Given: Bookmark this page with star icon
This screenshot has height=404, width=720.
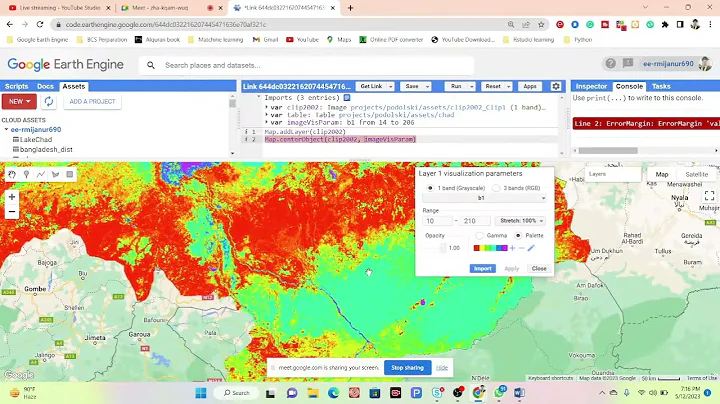Looking at the screenshot, I should pos(541,24).
